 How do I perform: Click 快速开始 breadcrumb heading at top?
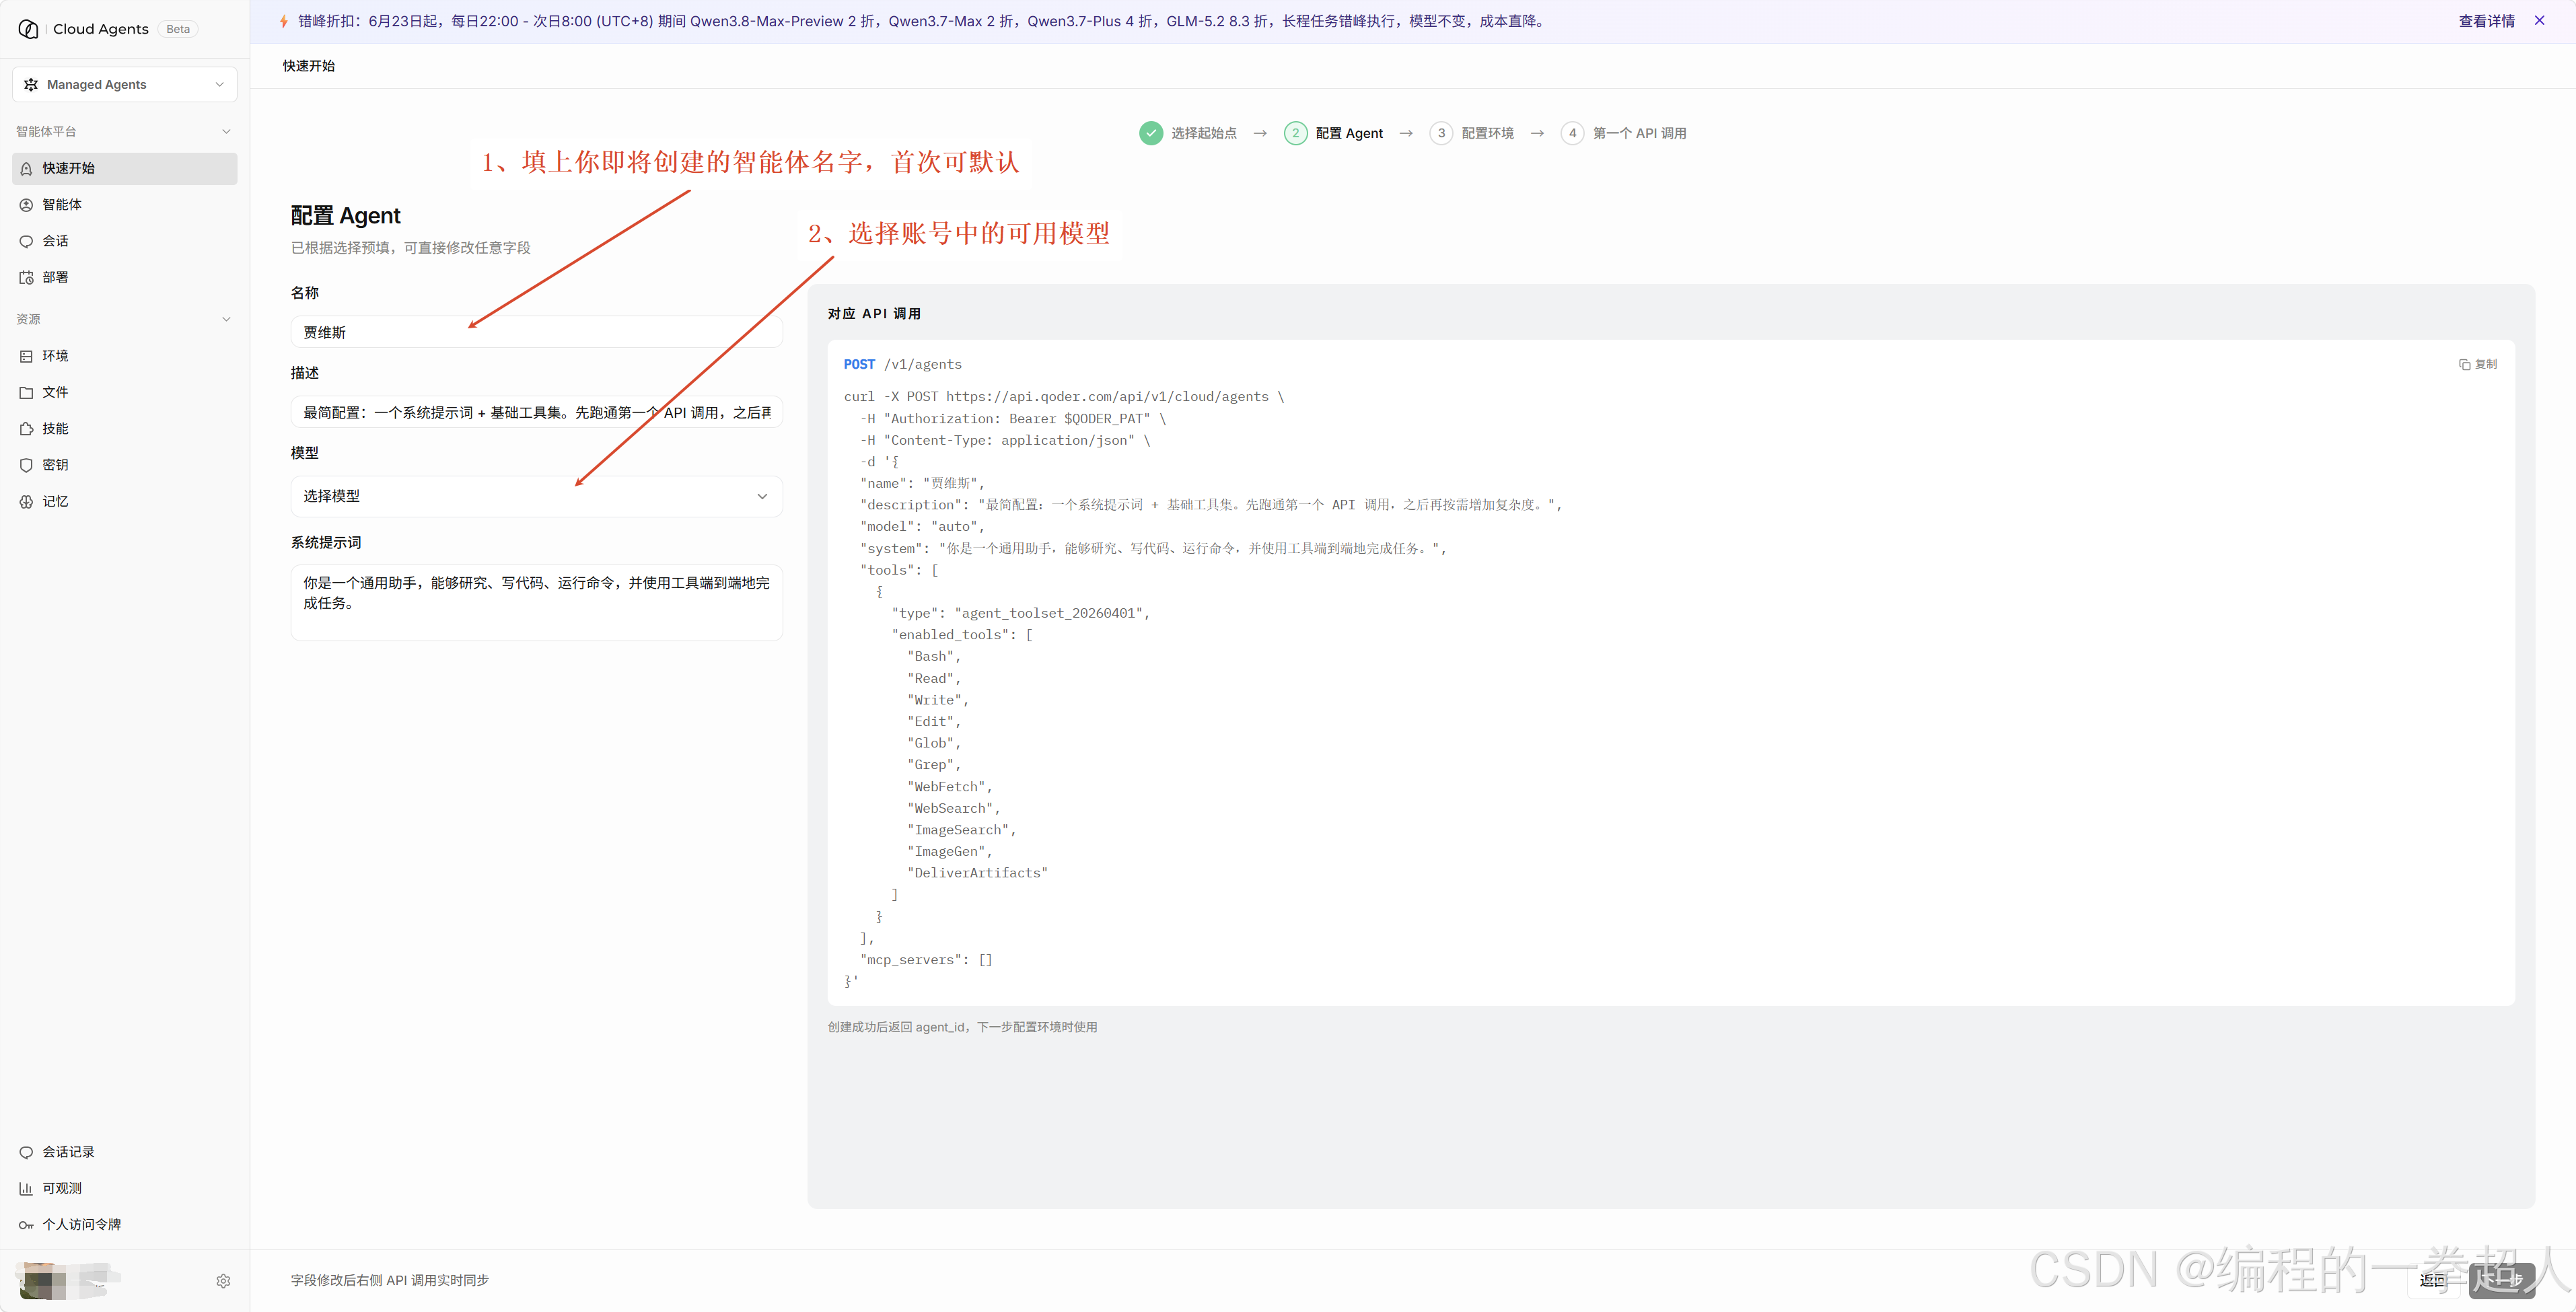click(x=309, y=66)
